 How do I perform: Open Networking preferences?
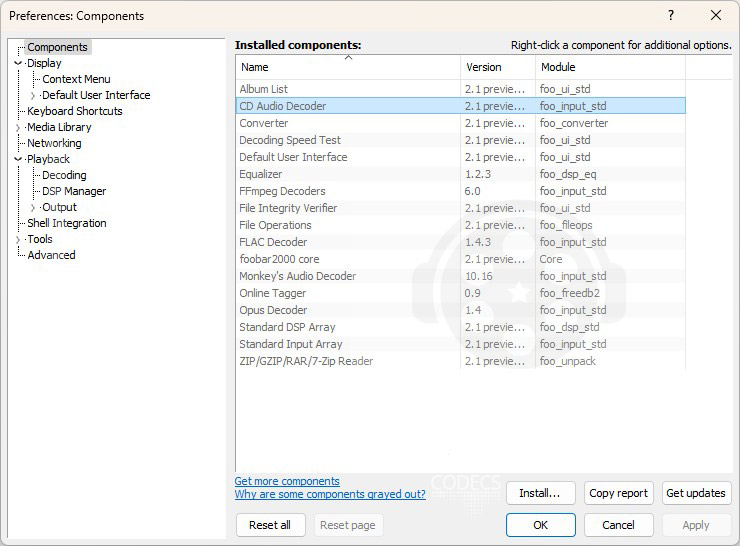54,143
